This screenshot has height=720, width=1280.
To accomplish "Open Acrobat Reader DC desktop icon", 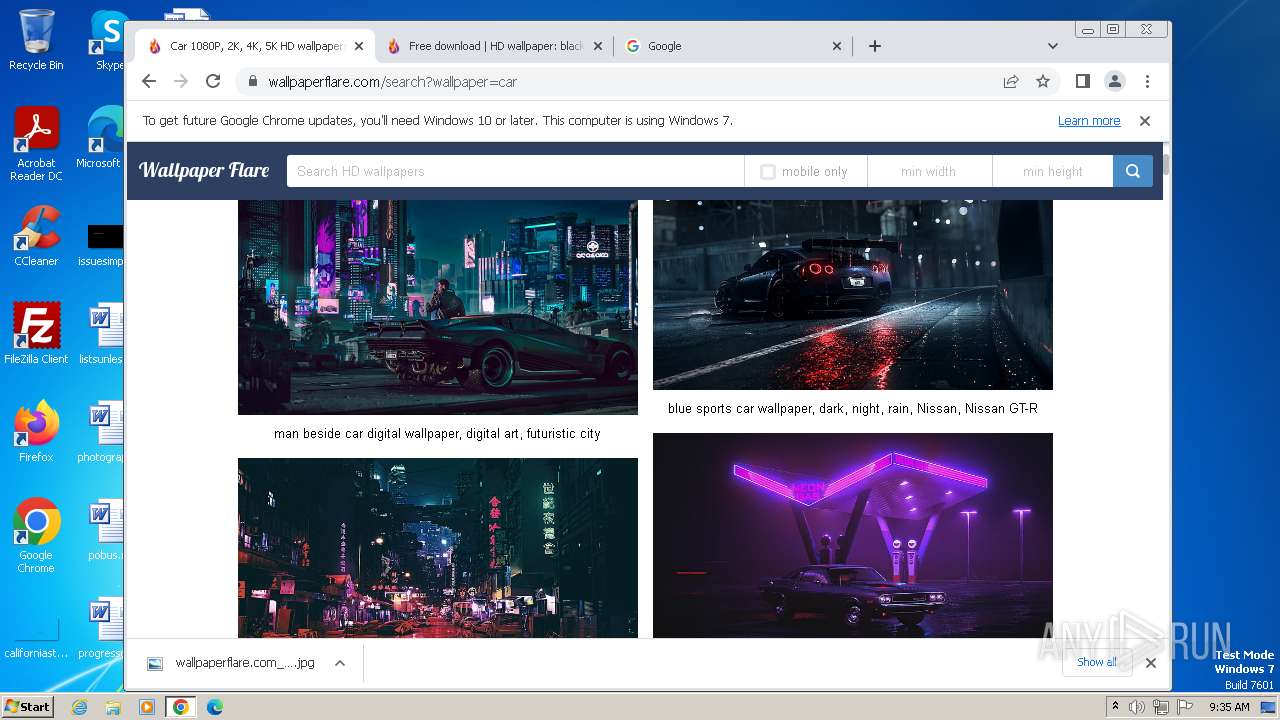I will (36, 144).
